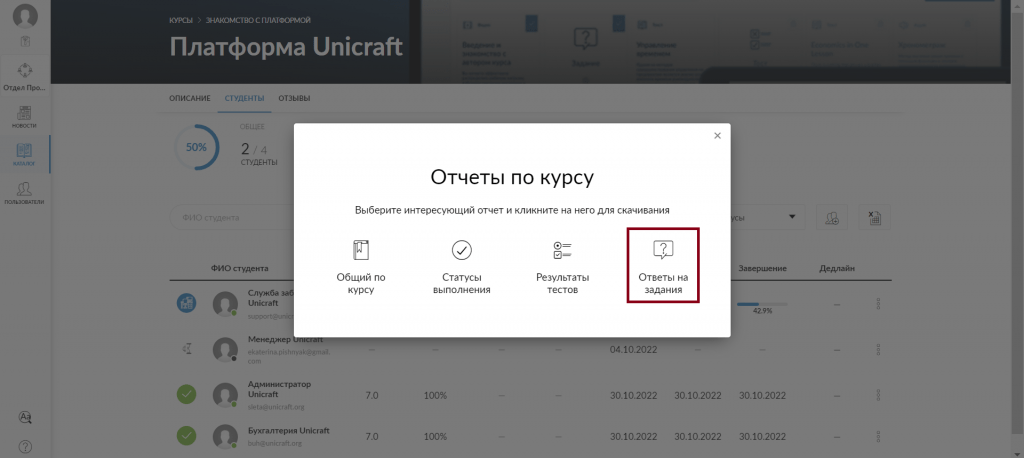Click the Бухгалтерия Unicraft avatar

225,436
